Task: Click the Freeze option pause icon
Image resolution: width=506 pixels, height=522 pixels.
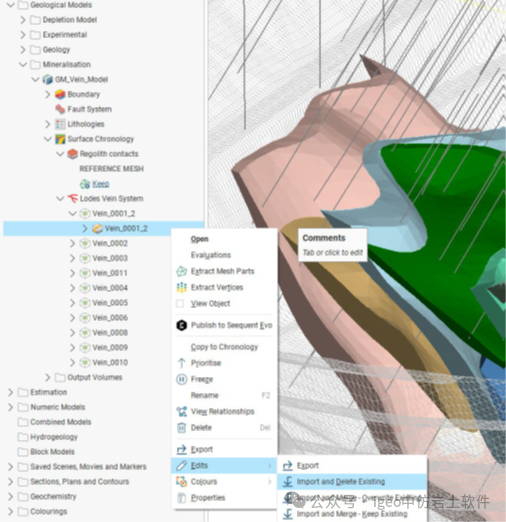Action: click(181, 379)
